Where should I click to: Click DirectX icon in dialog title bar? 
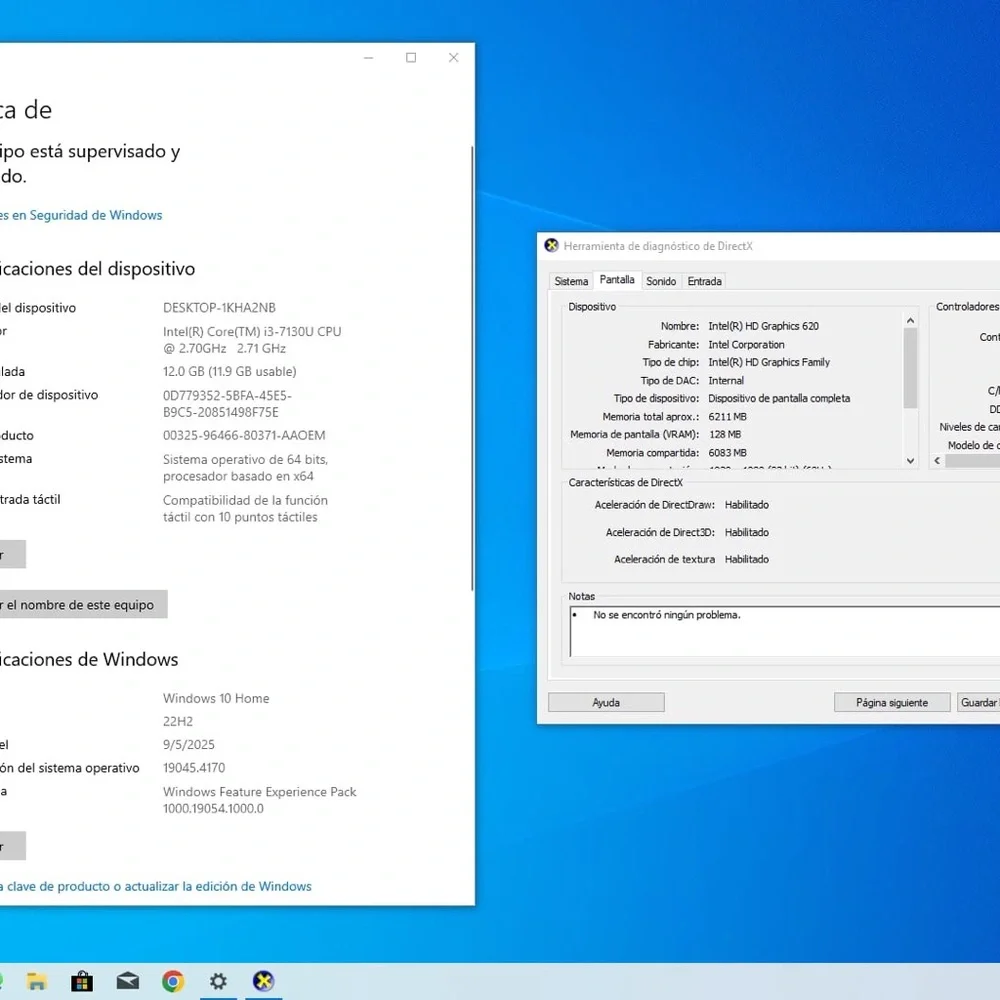(x=552, y=246)
